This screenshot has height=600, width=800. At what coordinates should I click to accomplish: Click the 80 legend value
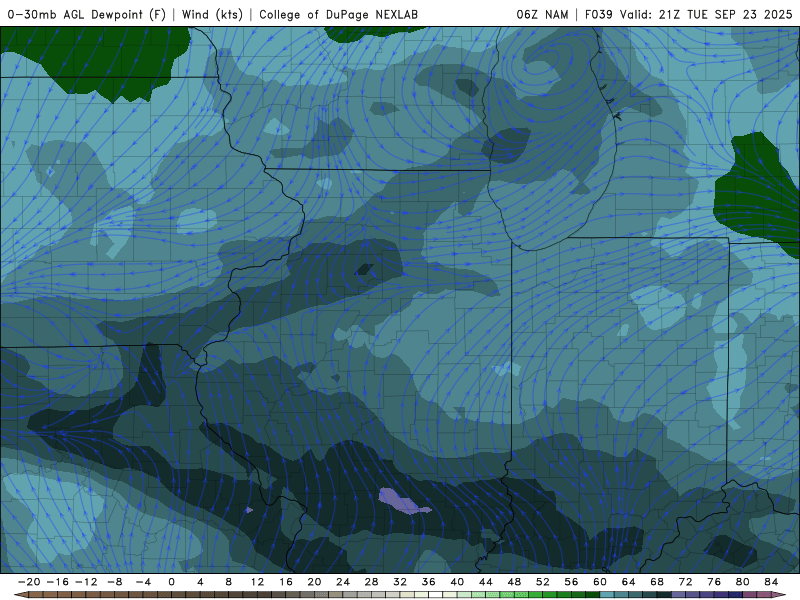pyautogui.click(x=743, y=582)
